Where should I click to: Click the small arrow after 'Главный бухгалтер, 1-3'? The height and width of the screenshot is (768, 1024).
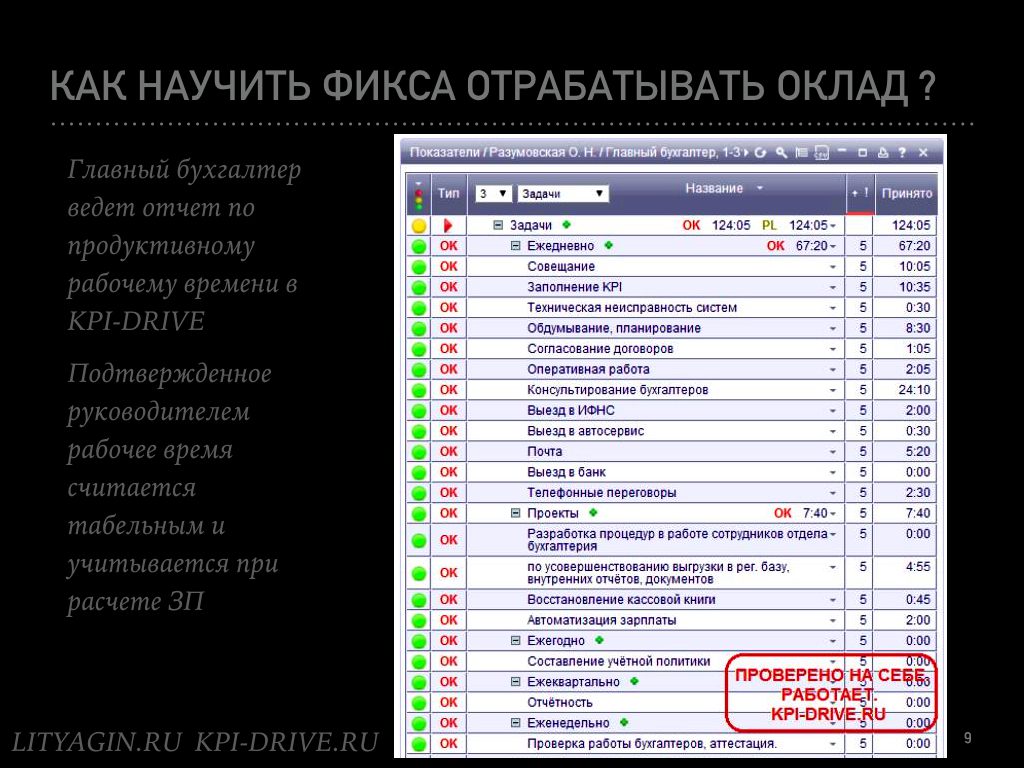point(746,153)
